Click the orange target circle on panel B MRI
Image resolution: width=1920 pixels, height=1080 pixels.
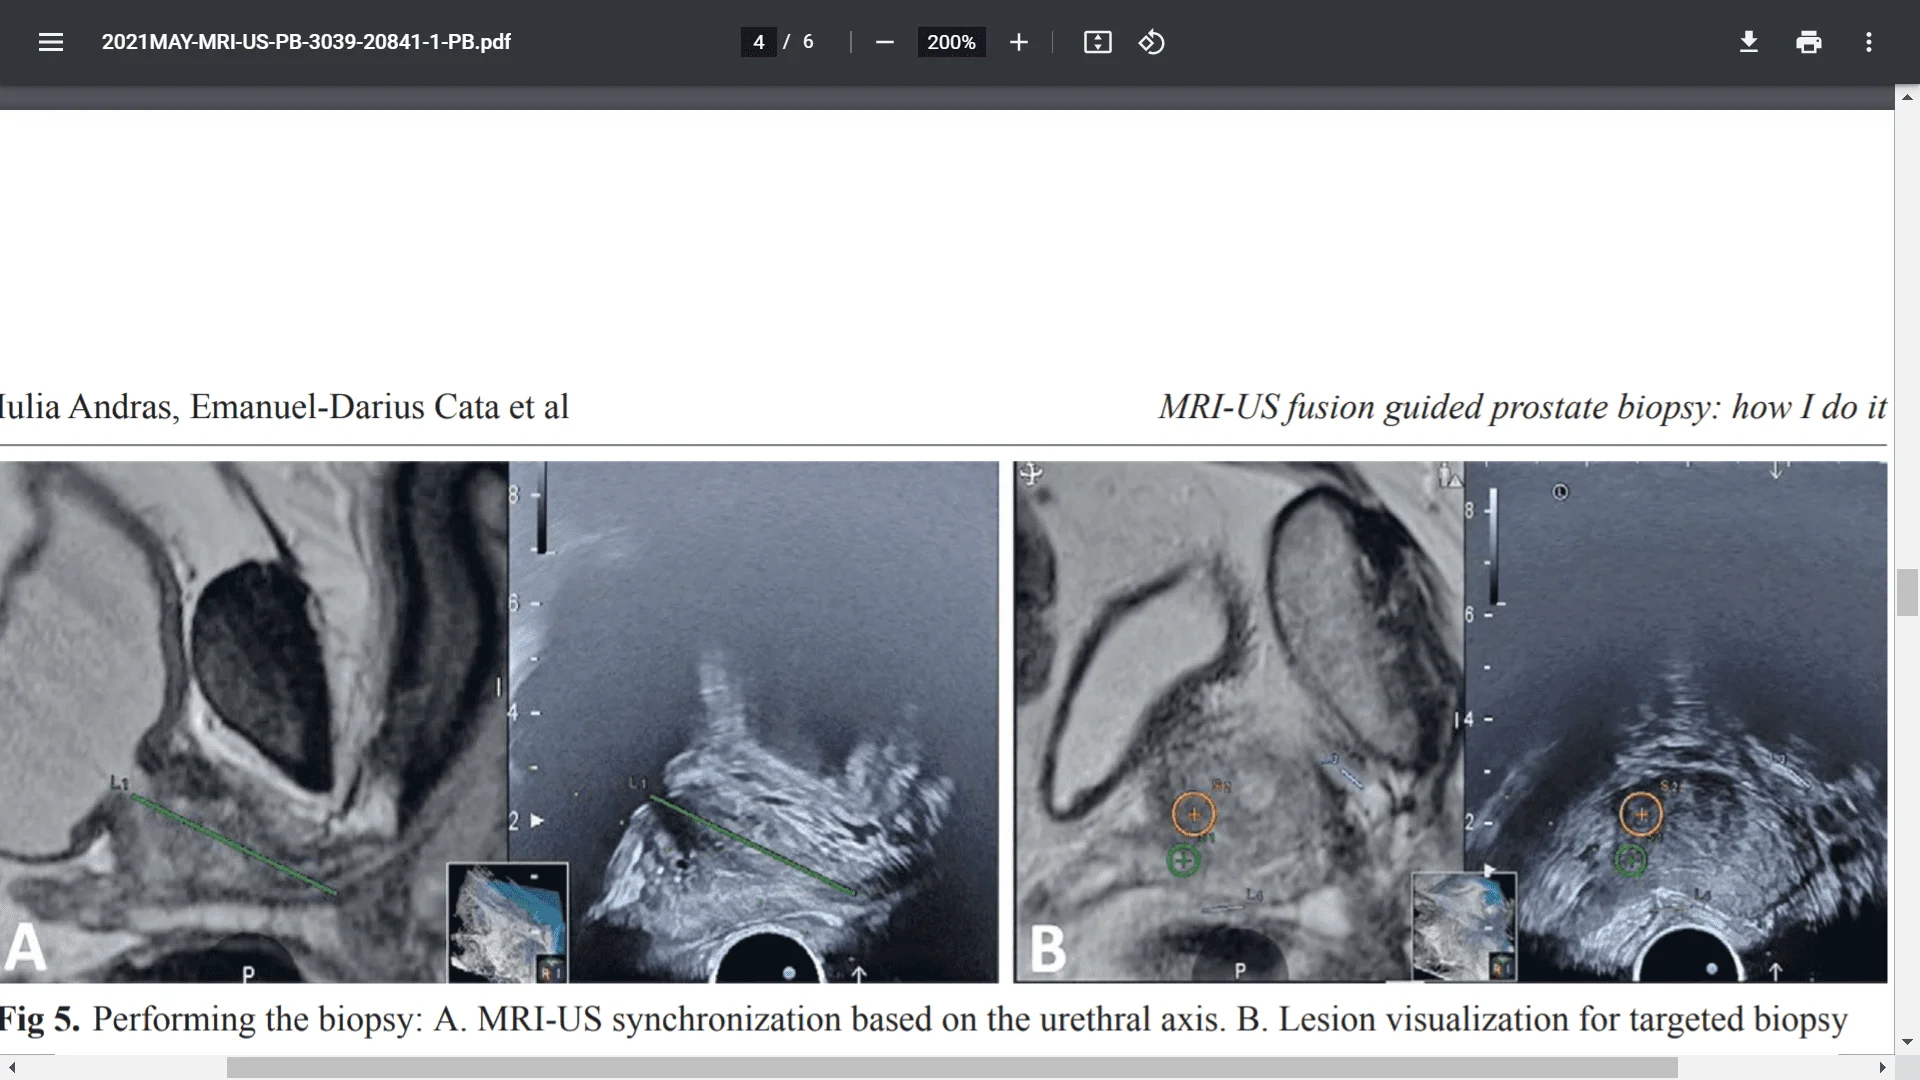pyautogui.click(x=1193, y=814)
